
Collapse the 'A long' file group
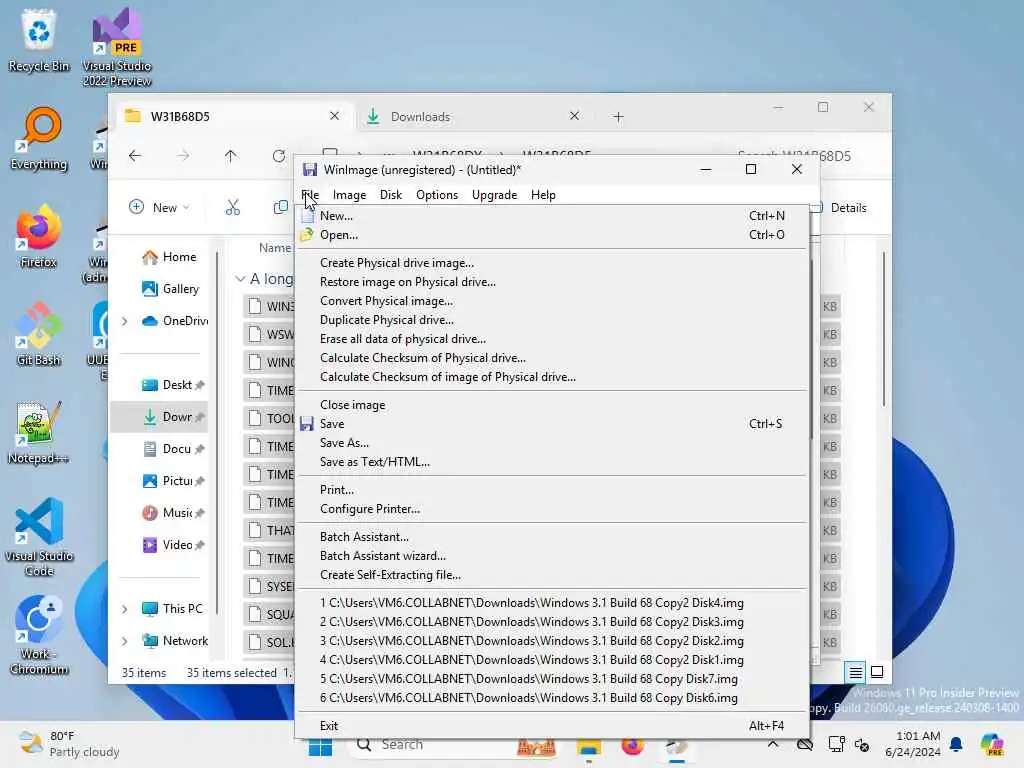[x=240, y=279]
